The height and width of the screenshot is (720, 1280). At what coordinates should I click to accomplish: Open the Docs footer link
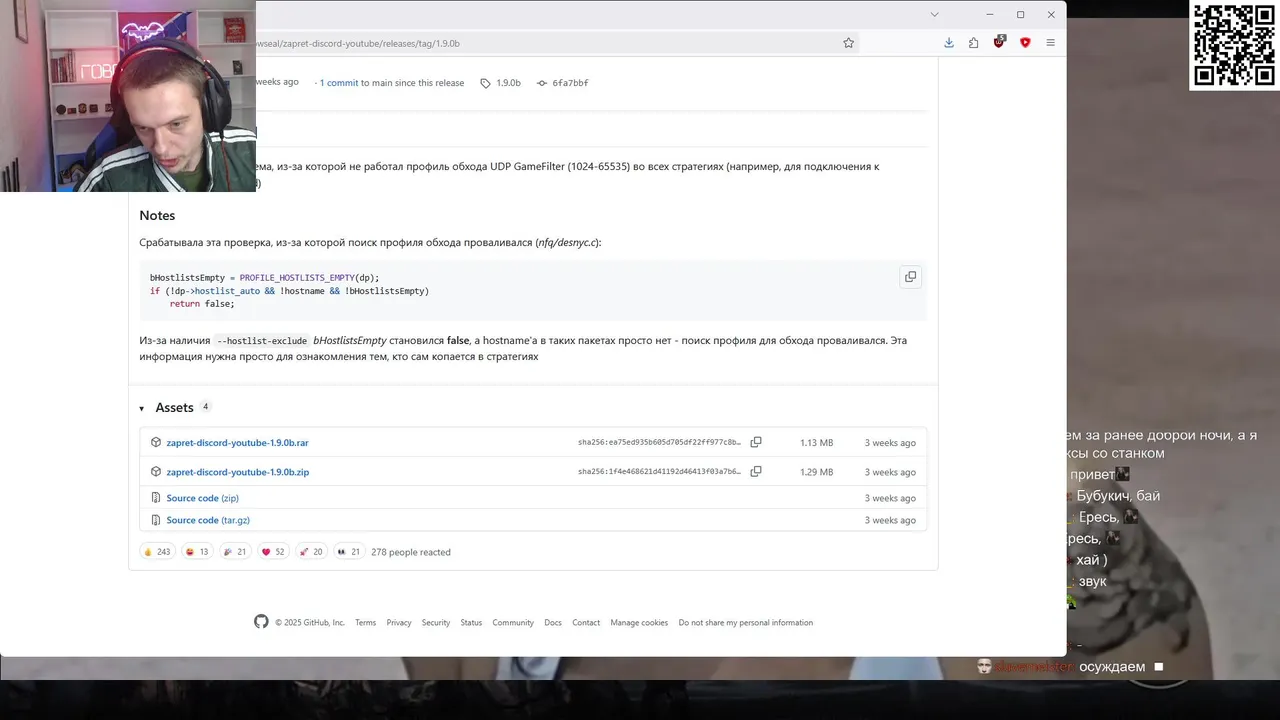[x=553, y=622]
